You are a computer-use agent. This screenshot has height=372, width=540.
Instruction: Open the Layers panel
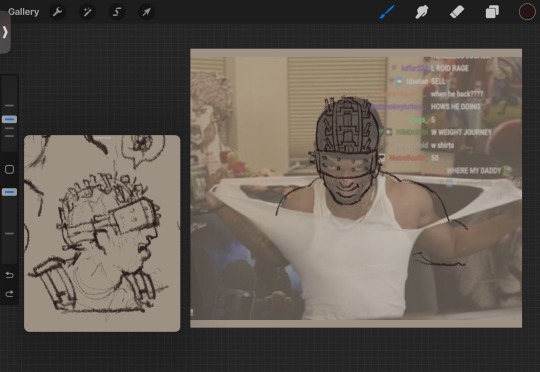pos(492,12)
